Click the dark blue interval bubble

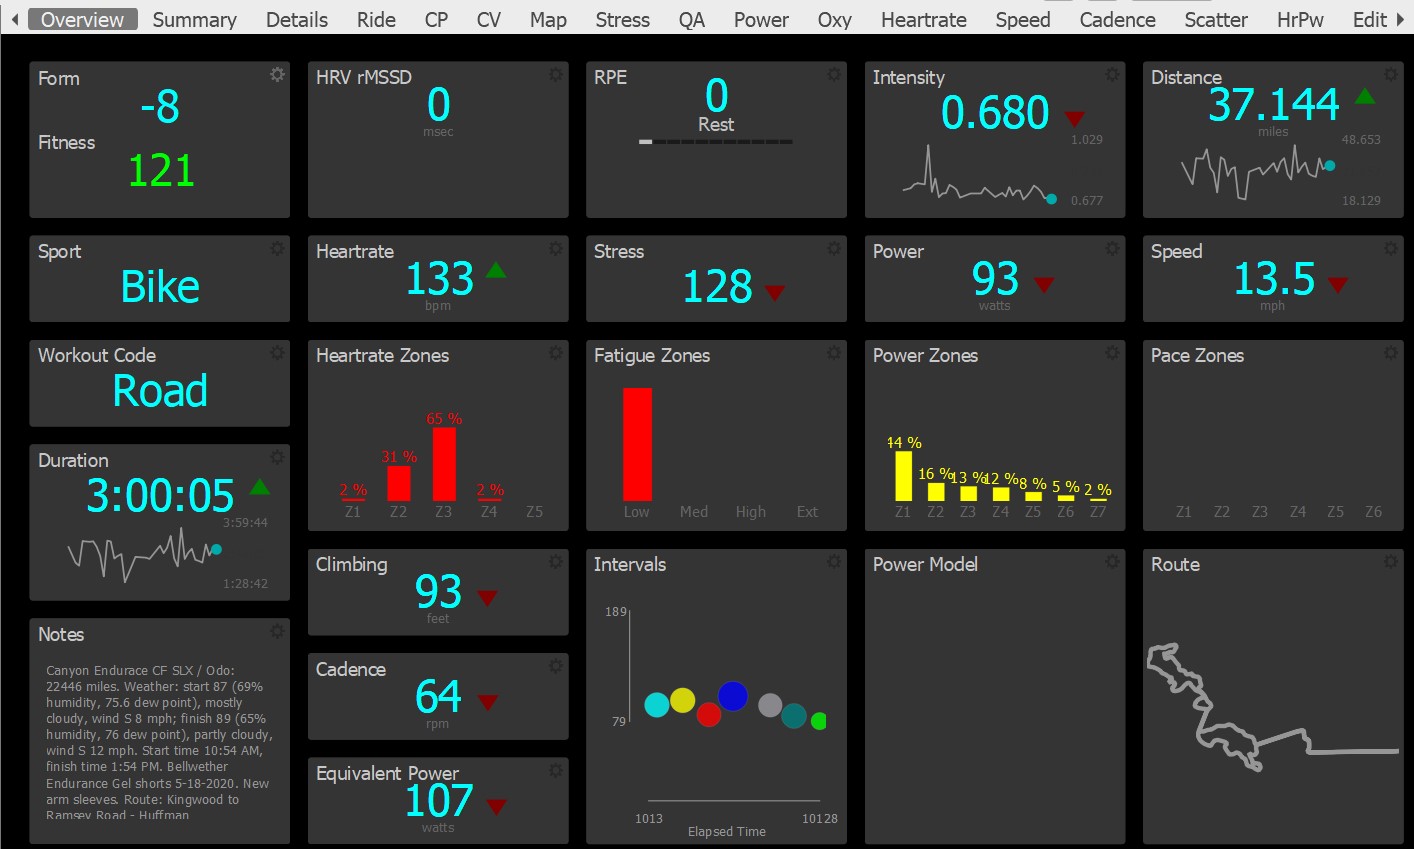pos(733,696)
